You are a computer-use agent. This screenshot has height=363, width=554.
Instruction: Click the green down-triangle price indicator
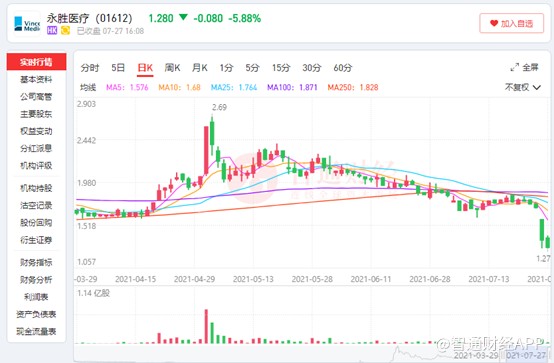183,17
